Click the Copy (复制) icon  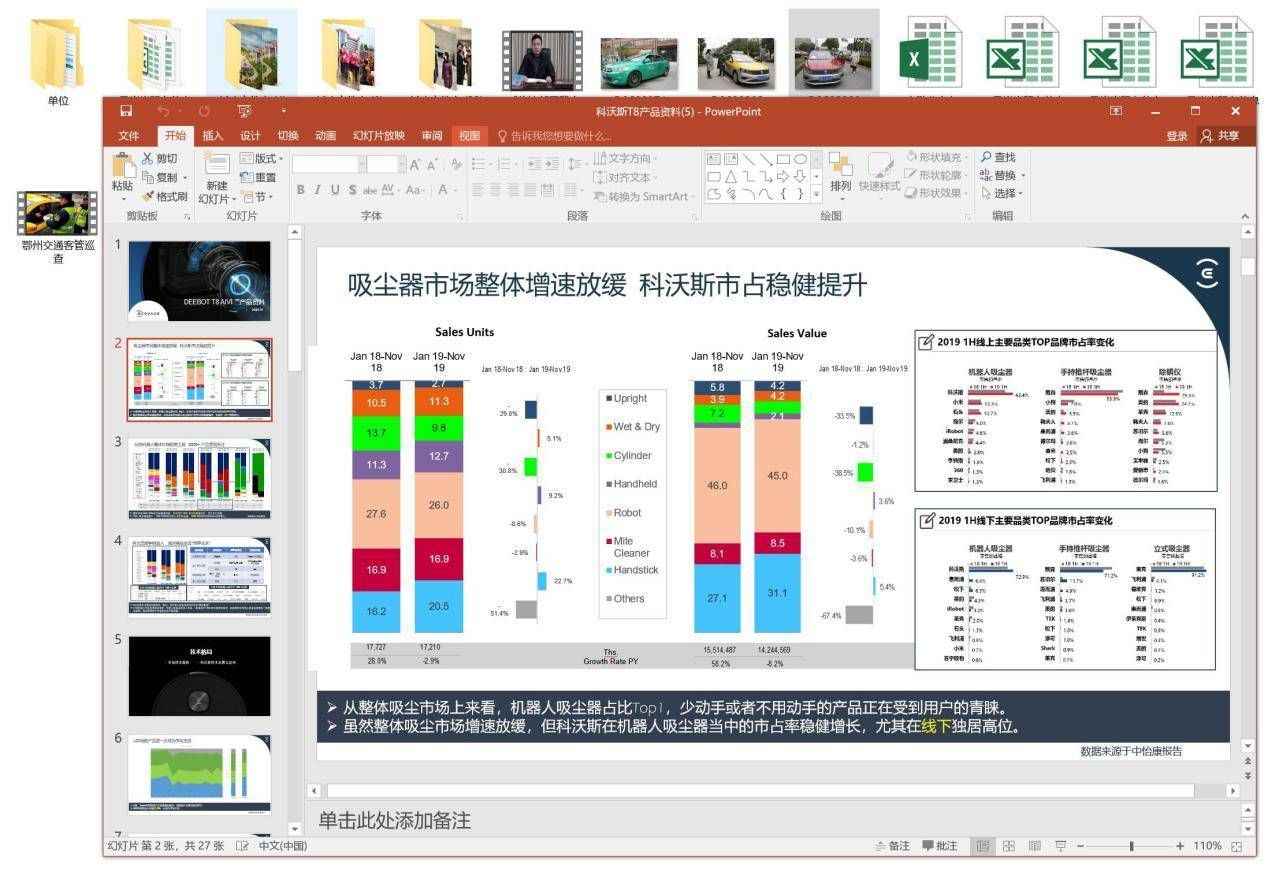[x=148, y=177]
